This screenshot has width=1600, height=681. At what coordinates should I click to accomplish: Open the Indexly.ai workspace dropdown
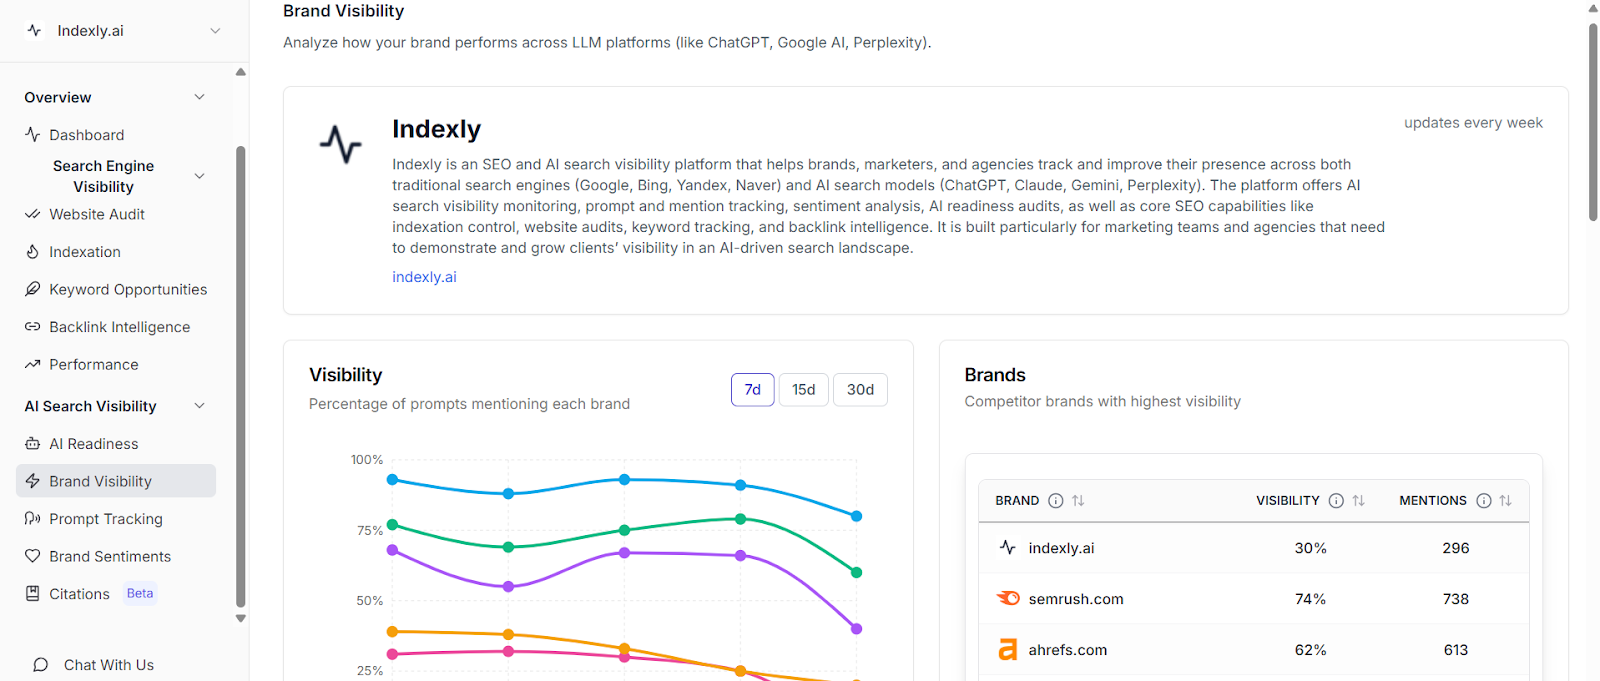point(215,31)
